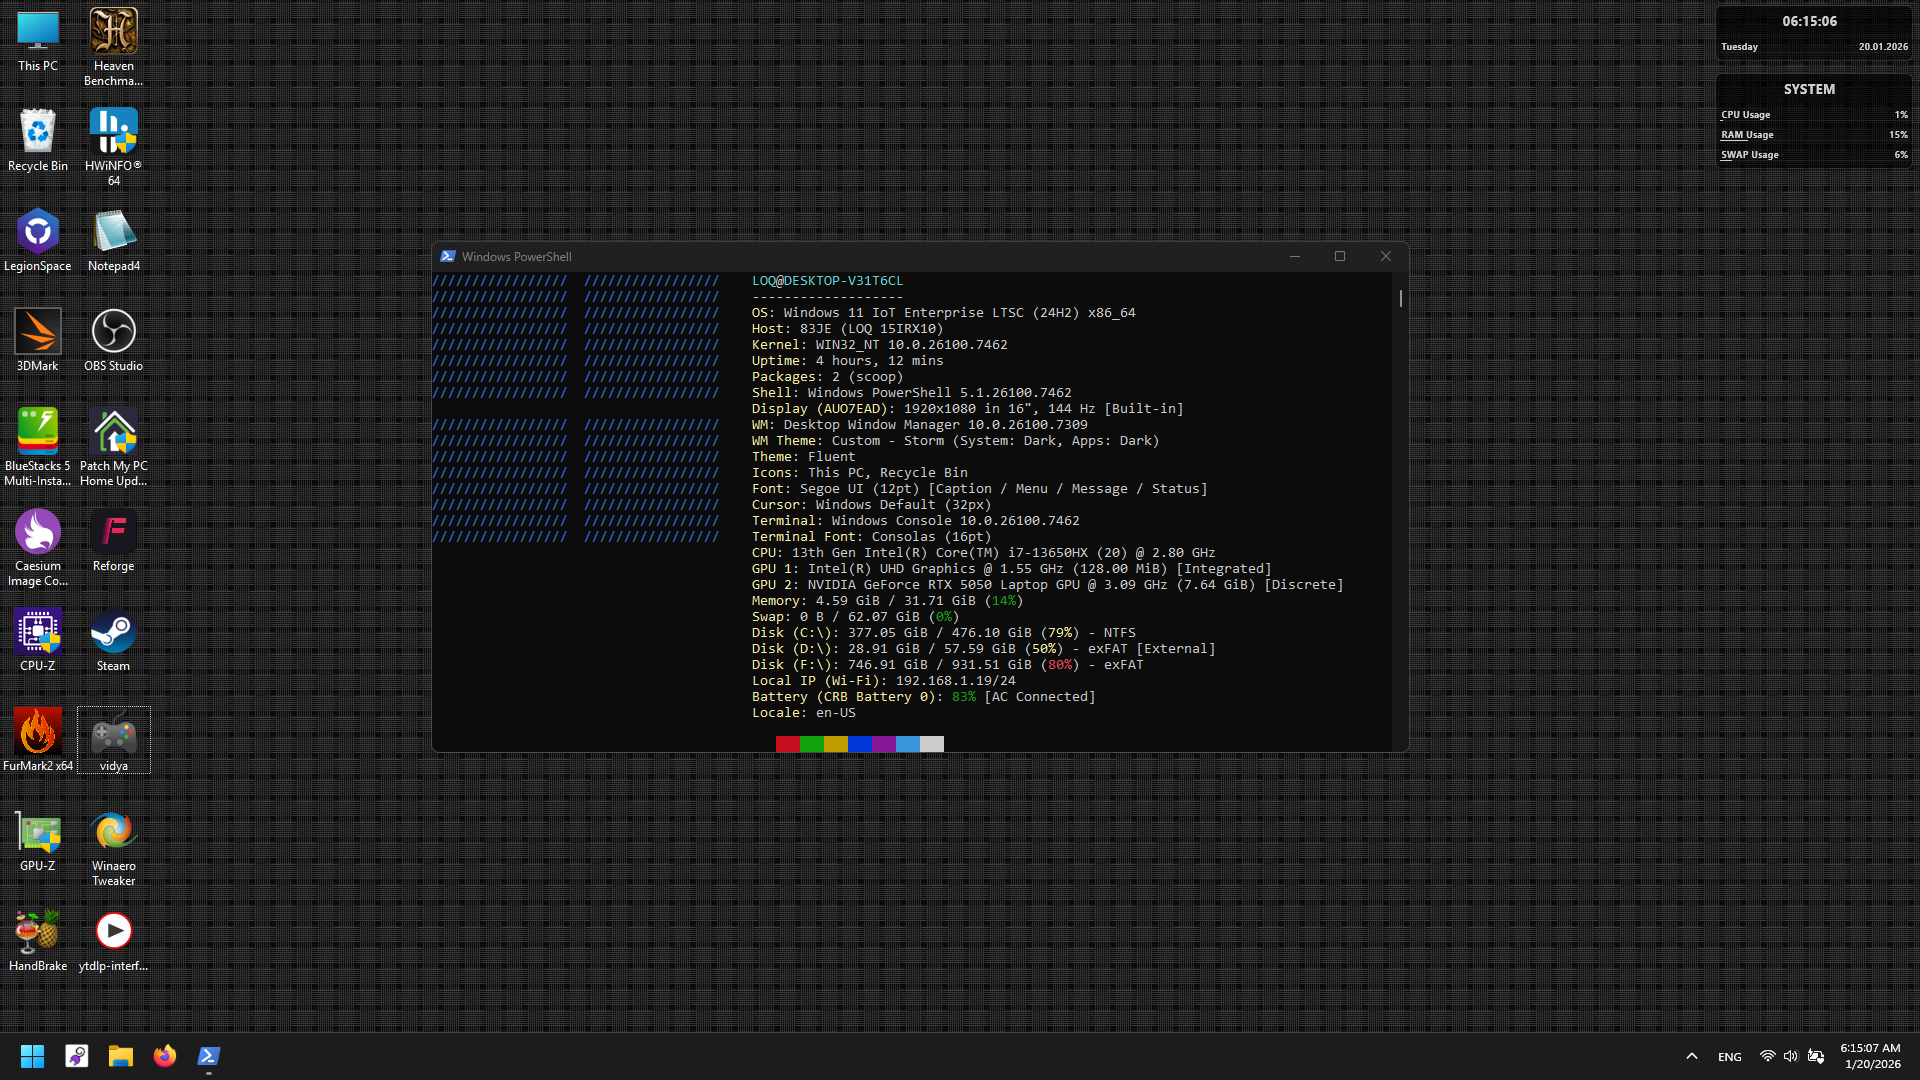
Task: Select the HWiNFO 64 desktop icon
Action: coord(113,132)
